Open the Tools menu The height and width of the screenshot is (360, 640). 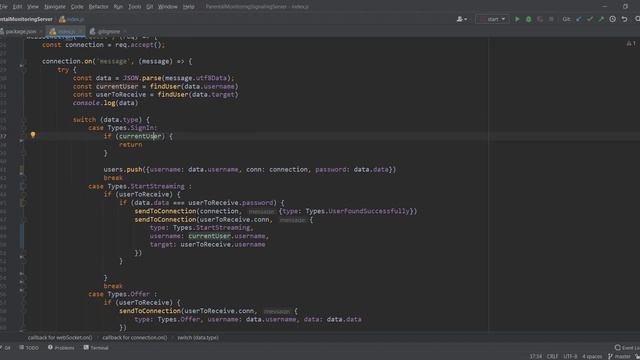(135, 7)
